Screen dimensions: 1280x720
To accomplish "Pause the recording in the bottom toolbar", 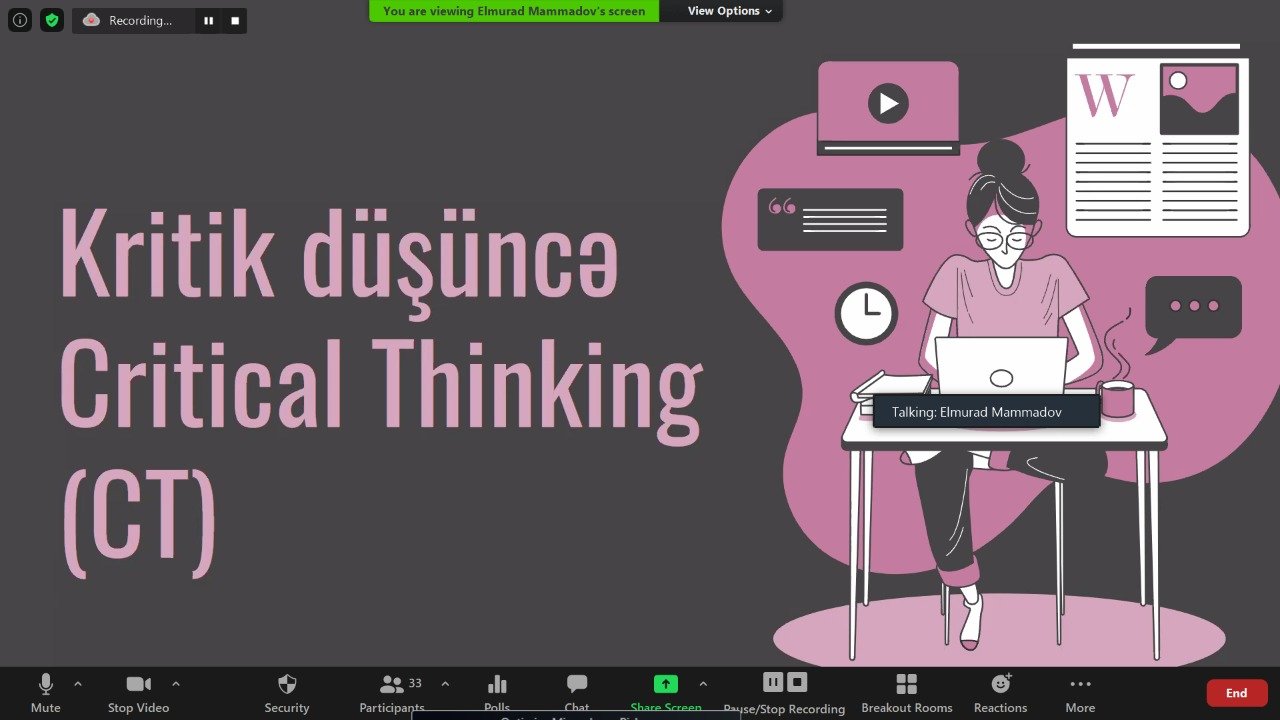I will click(773, 682).
